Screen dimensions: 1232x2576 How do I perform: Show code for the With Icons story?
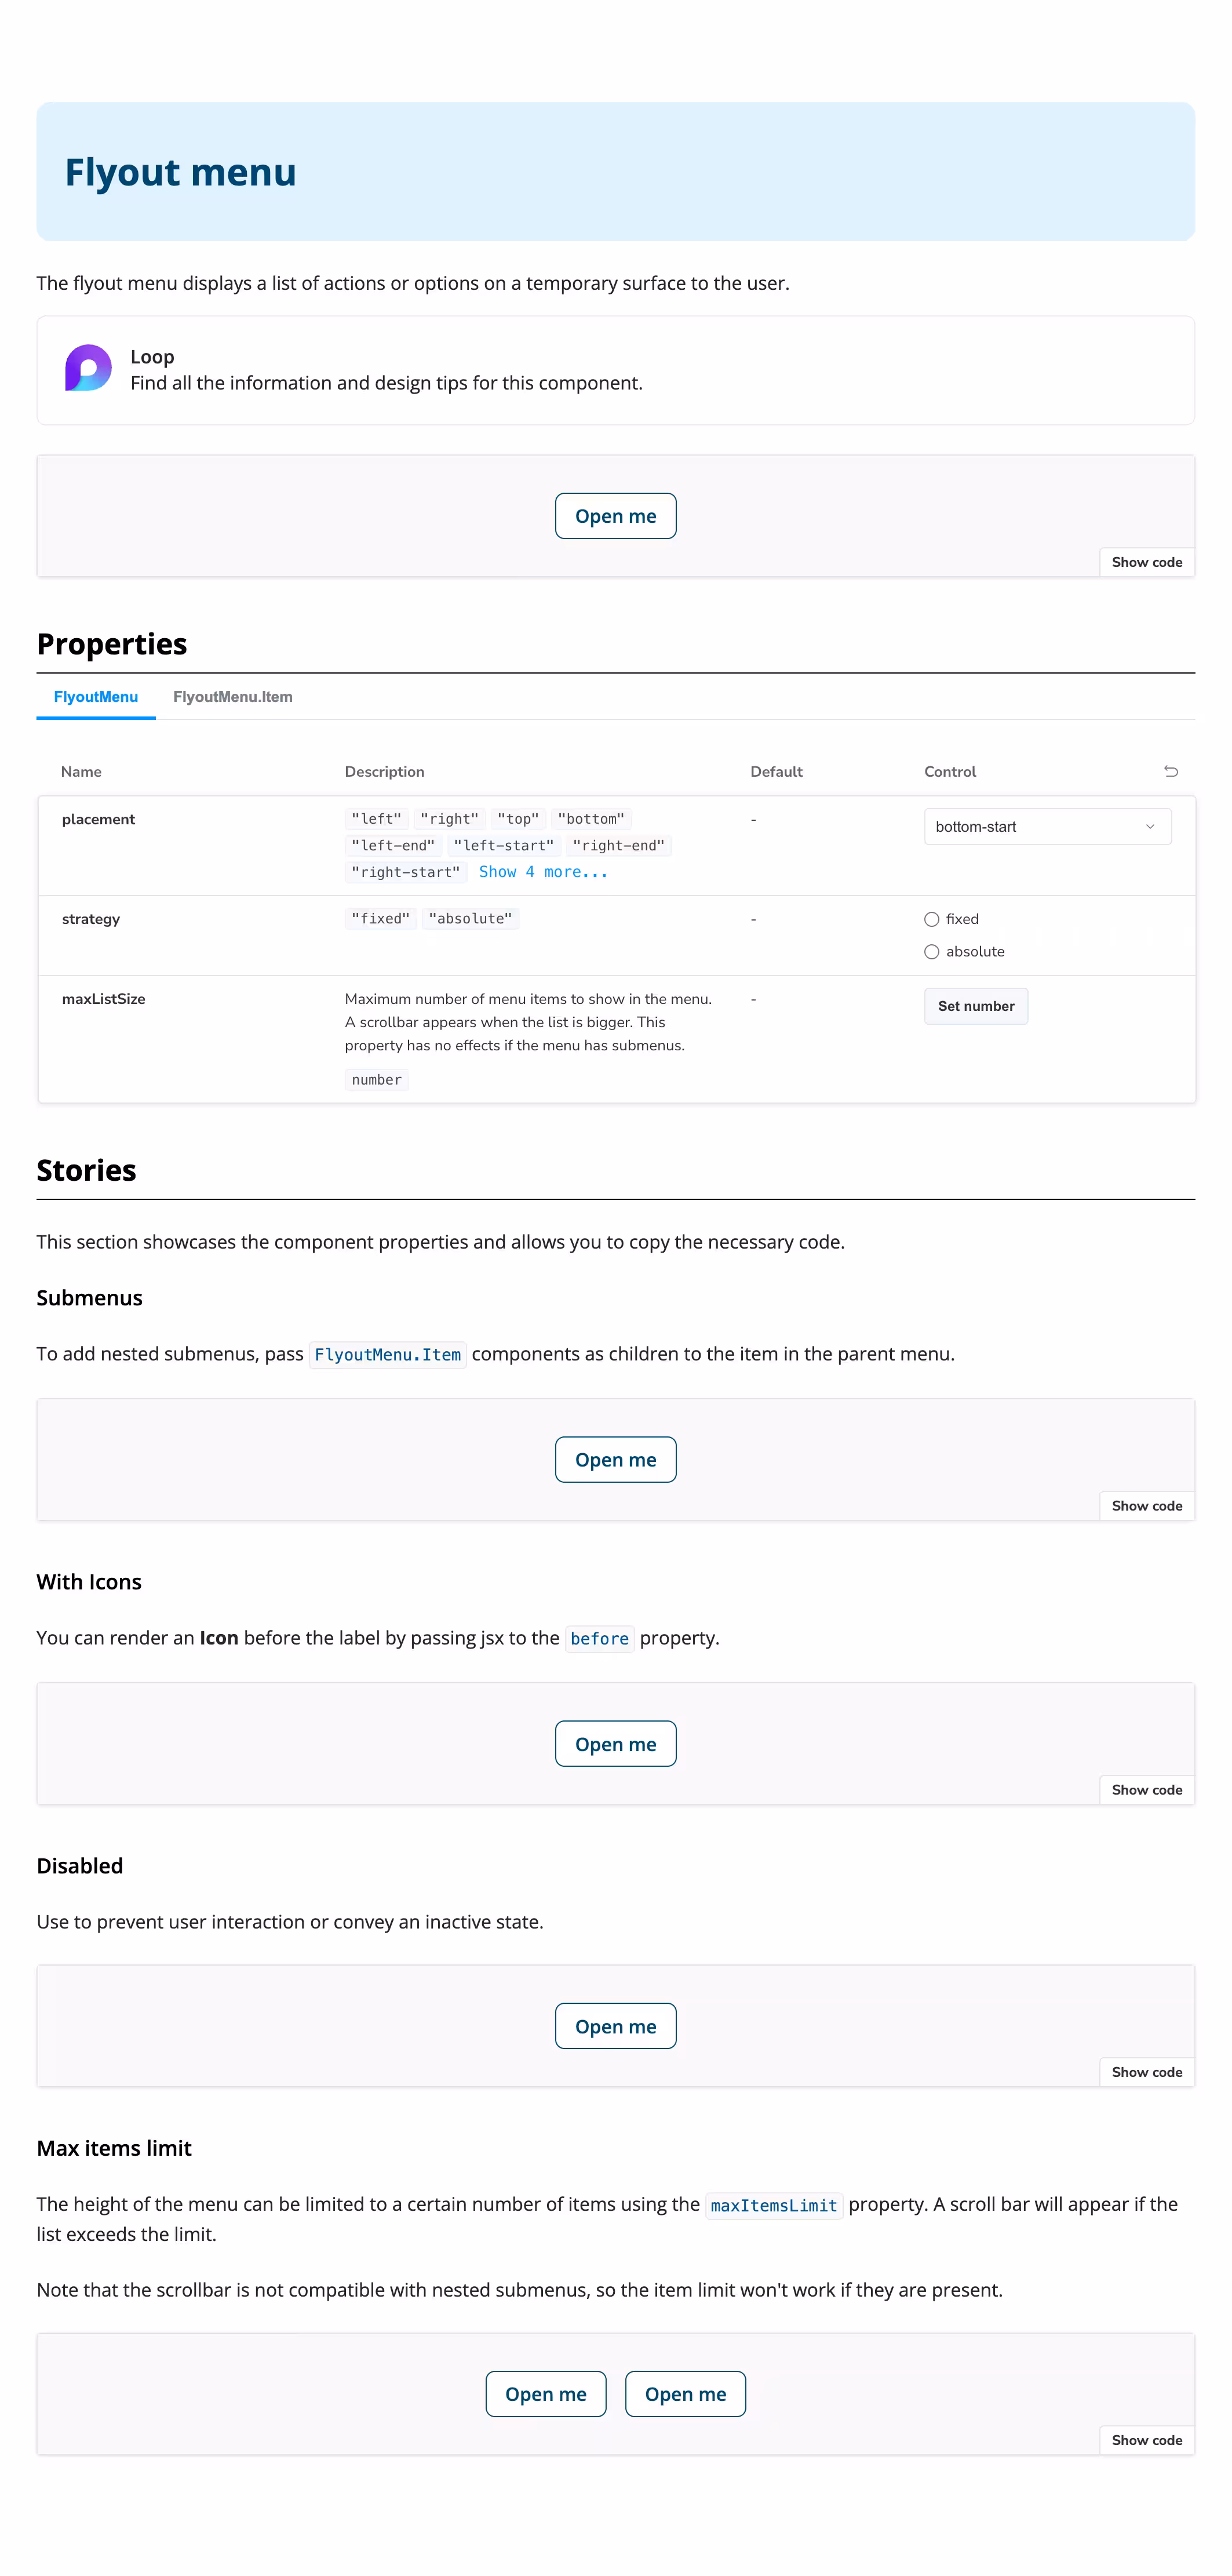tap(1146, 1789)
